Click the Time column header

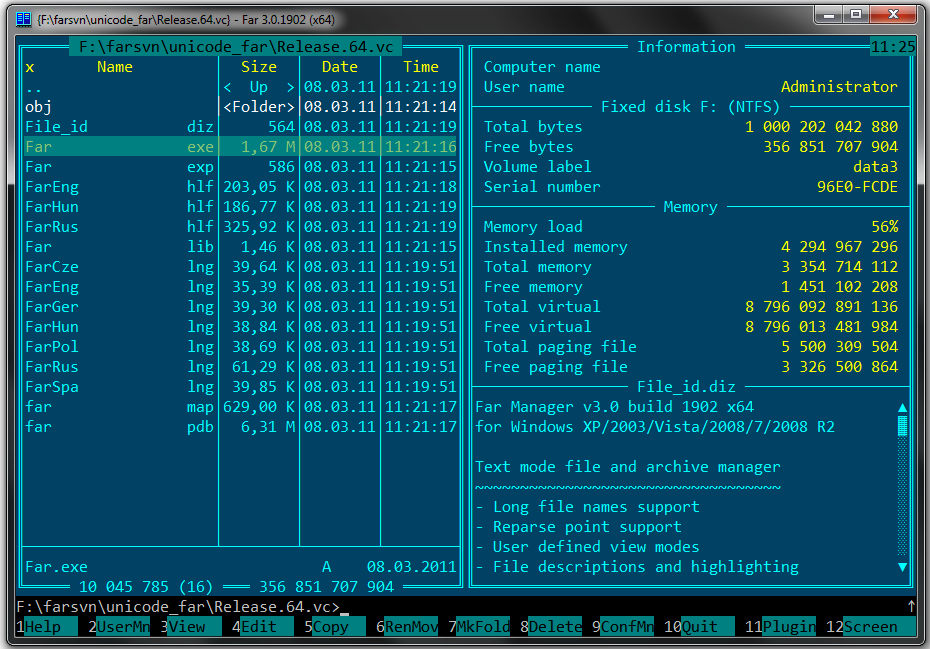click(421, 67)
